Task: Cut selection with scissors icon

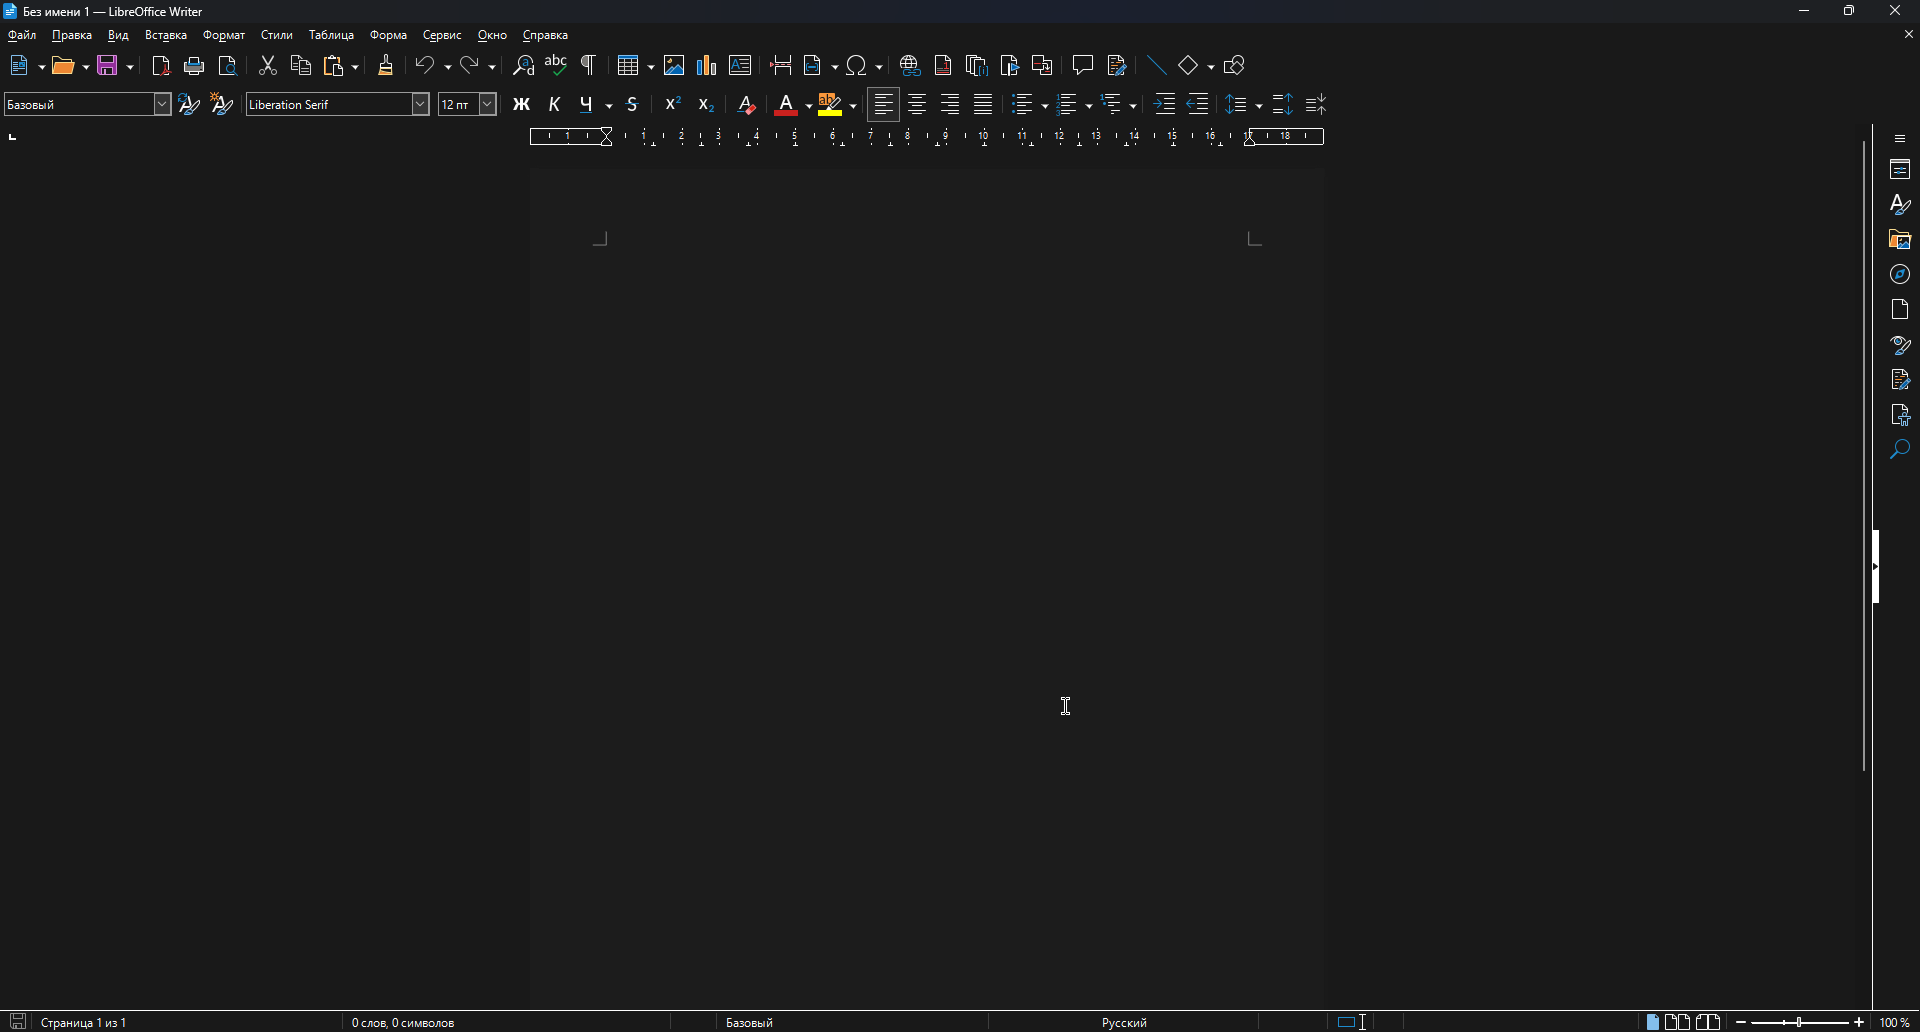Action: [267, 66]
